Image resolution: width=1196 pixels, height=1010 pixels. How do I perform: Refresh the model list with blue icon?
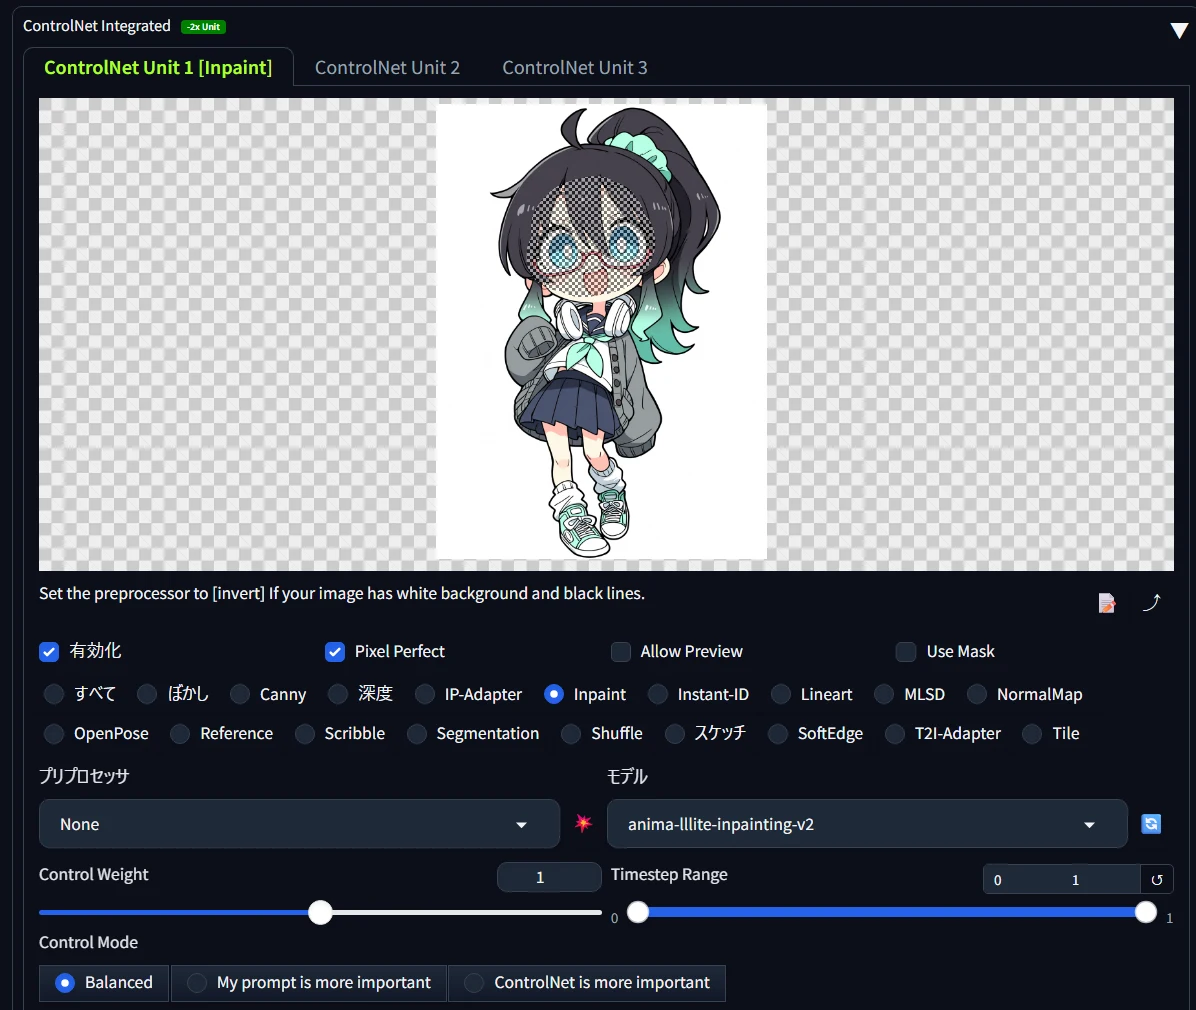1151,824
